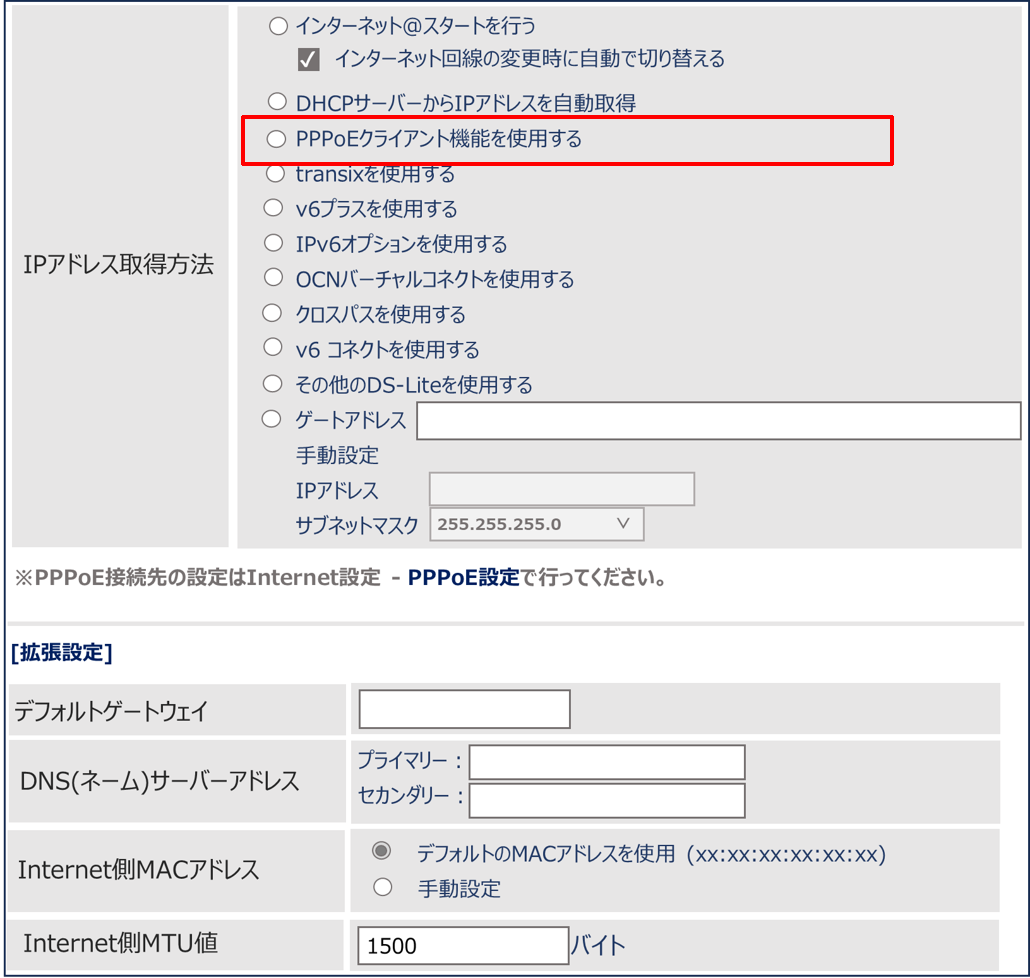Select OCNバーチャルコネクトを使用する radio button
The width and height of the screenshot is (1030, 978).
(273, 278)
